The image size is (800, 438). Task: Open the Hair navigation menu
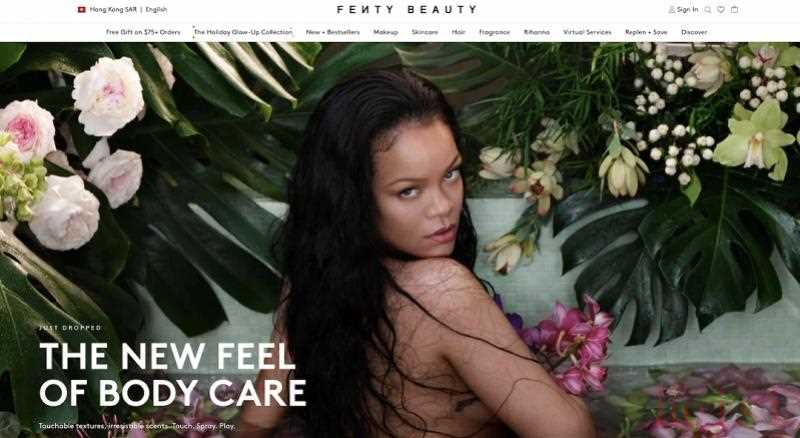tap(459, 32)
